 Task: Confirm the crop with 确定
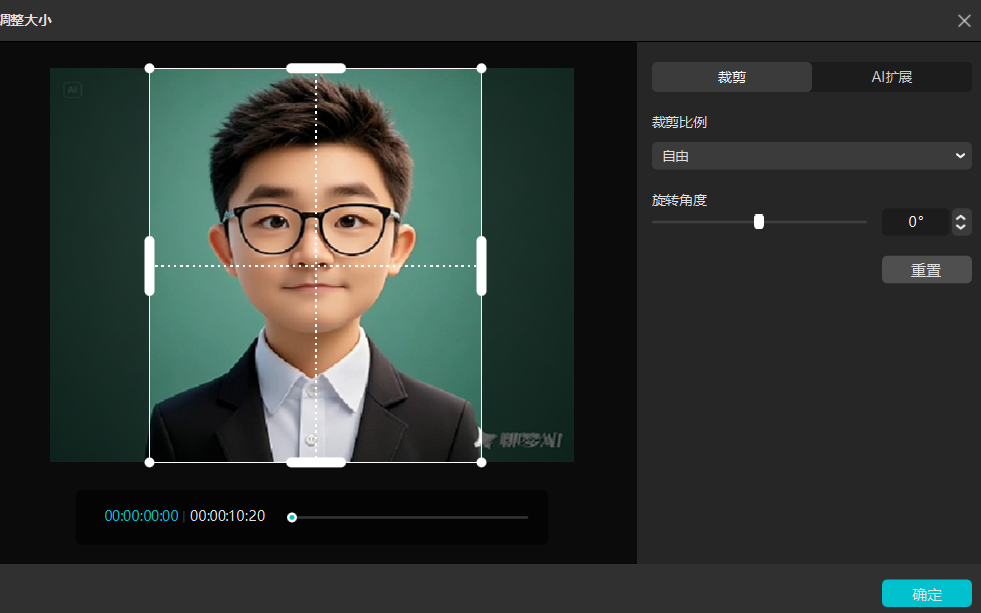coord(926,594)
